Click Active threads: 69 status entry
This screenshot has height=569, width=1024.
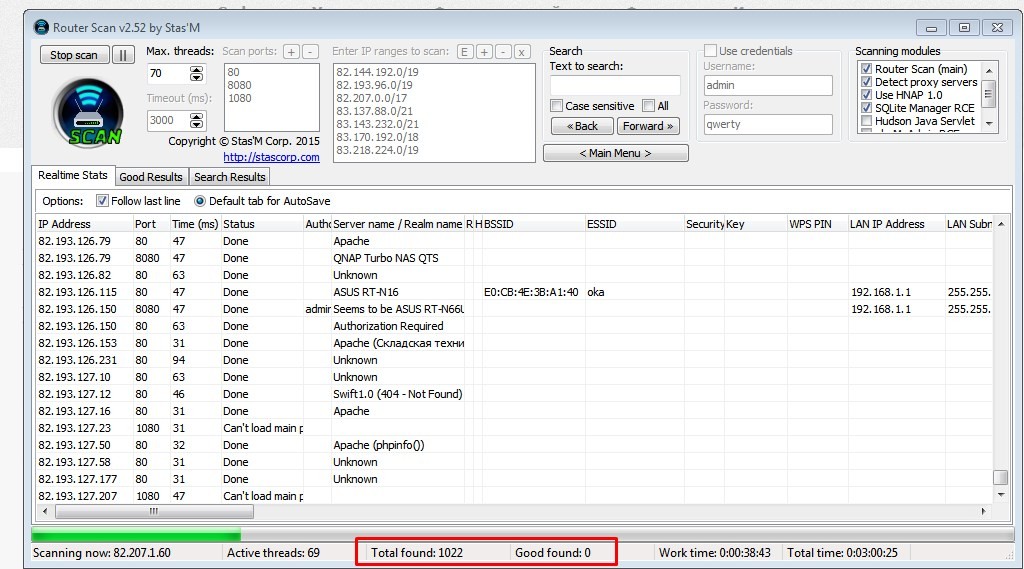click(274, 553)
